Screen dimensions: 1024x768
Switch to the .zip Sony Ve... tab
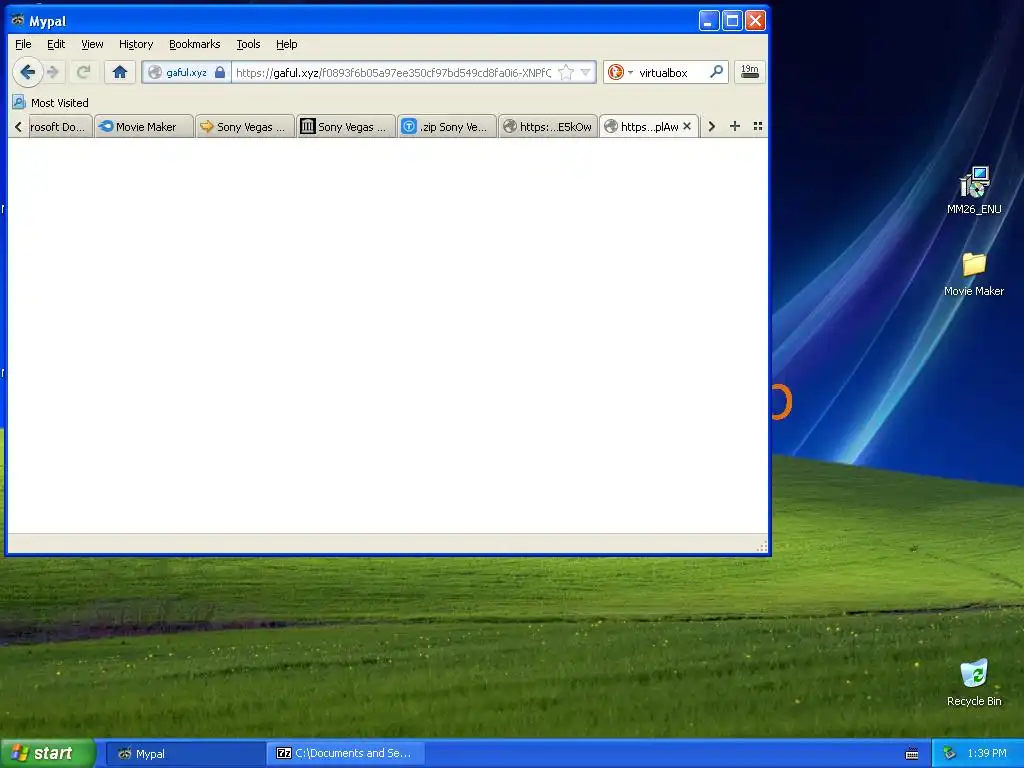(x=447, y=127)
